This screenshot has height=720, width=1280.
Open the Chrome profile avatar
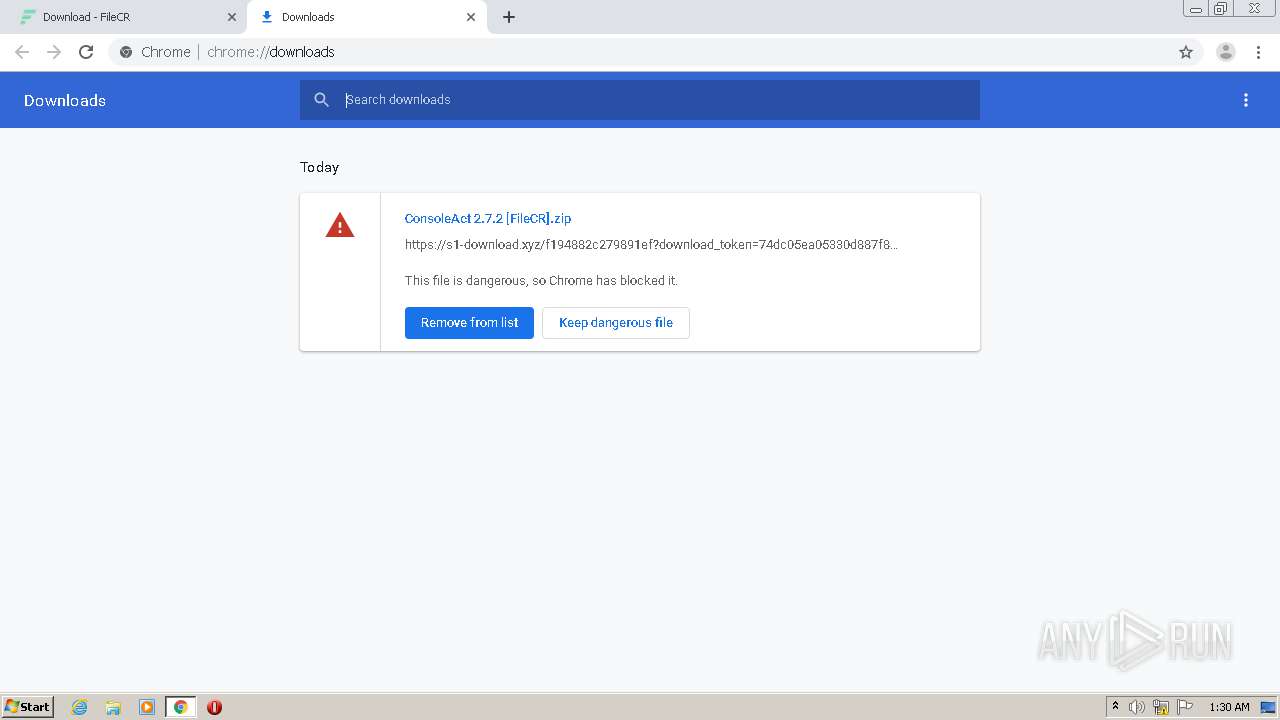[x=1226, y=52]
